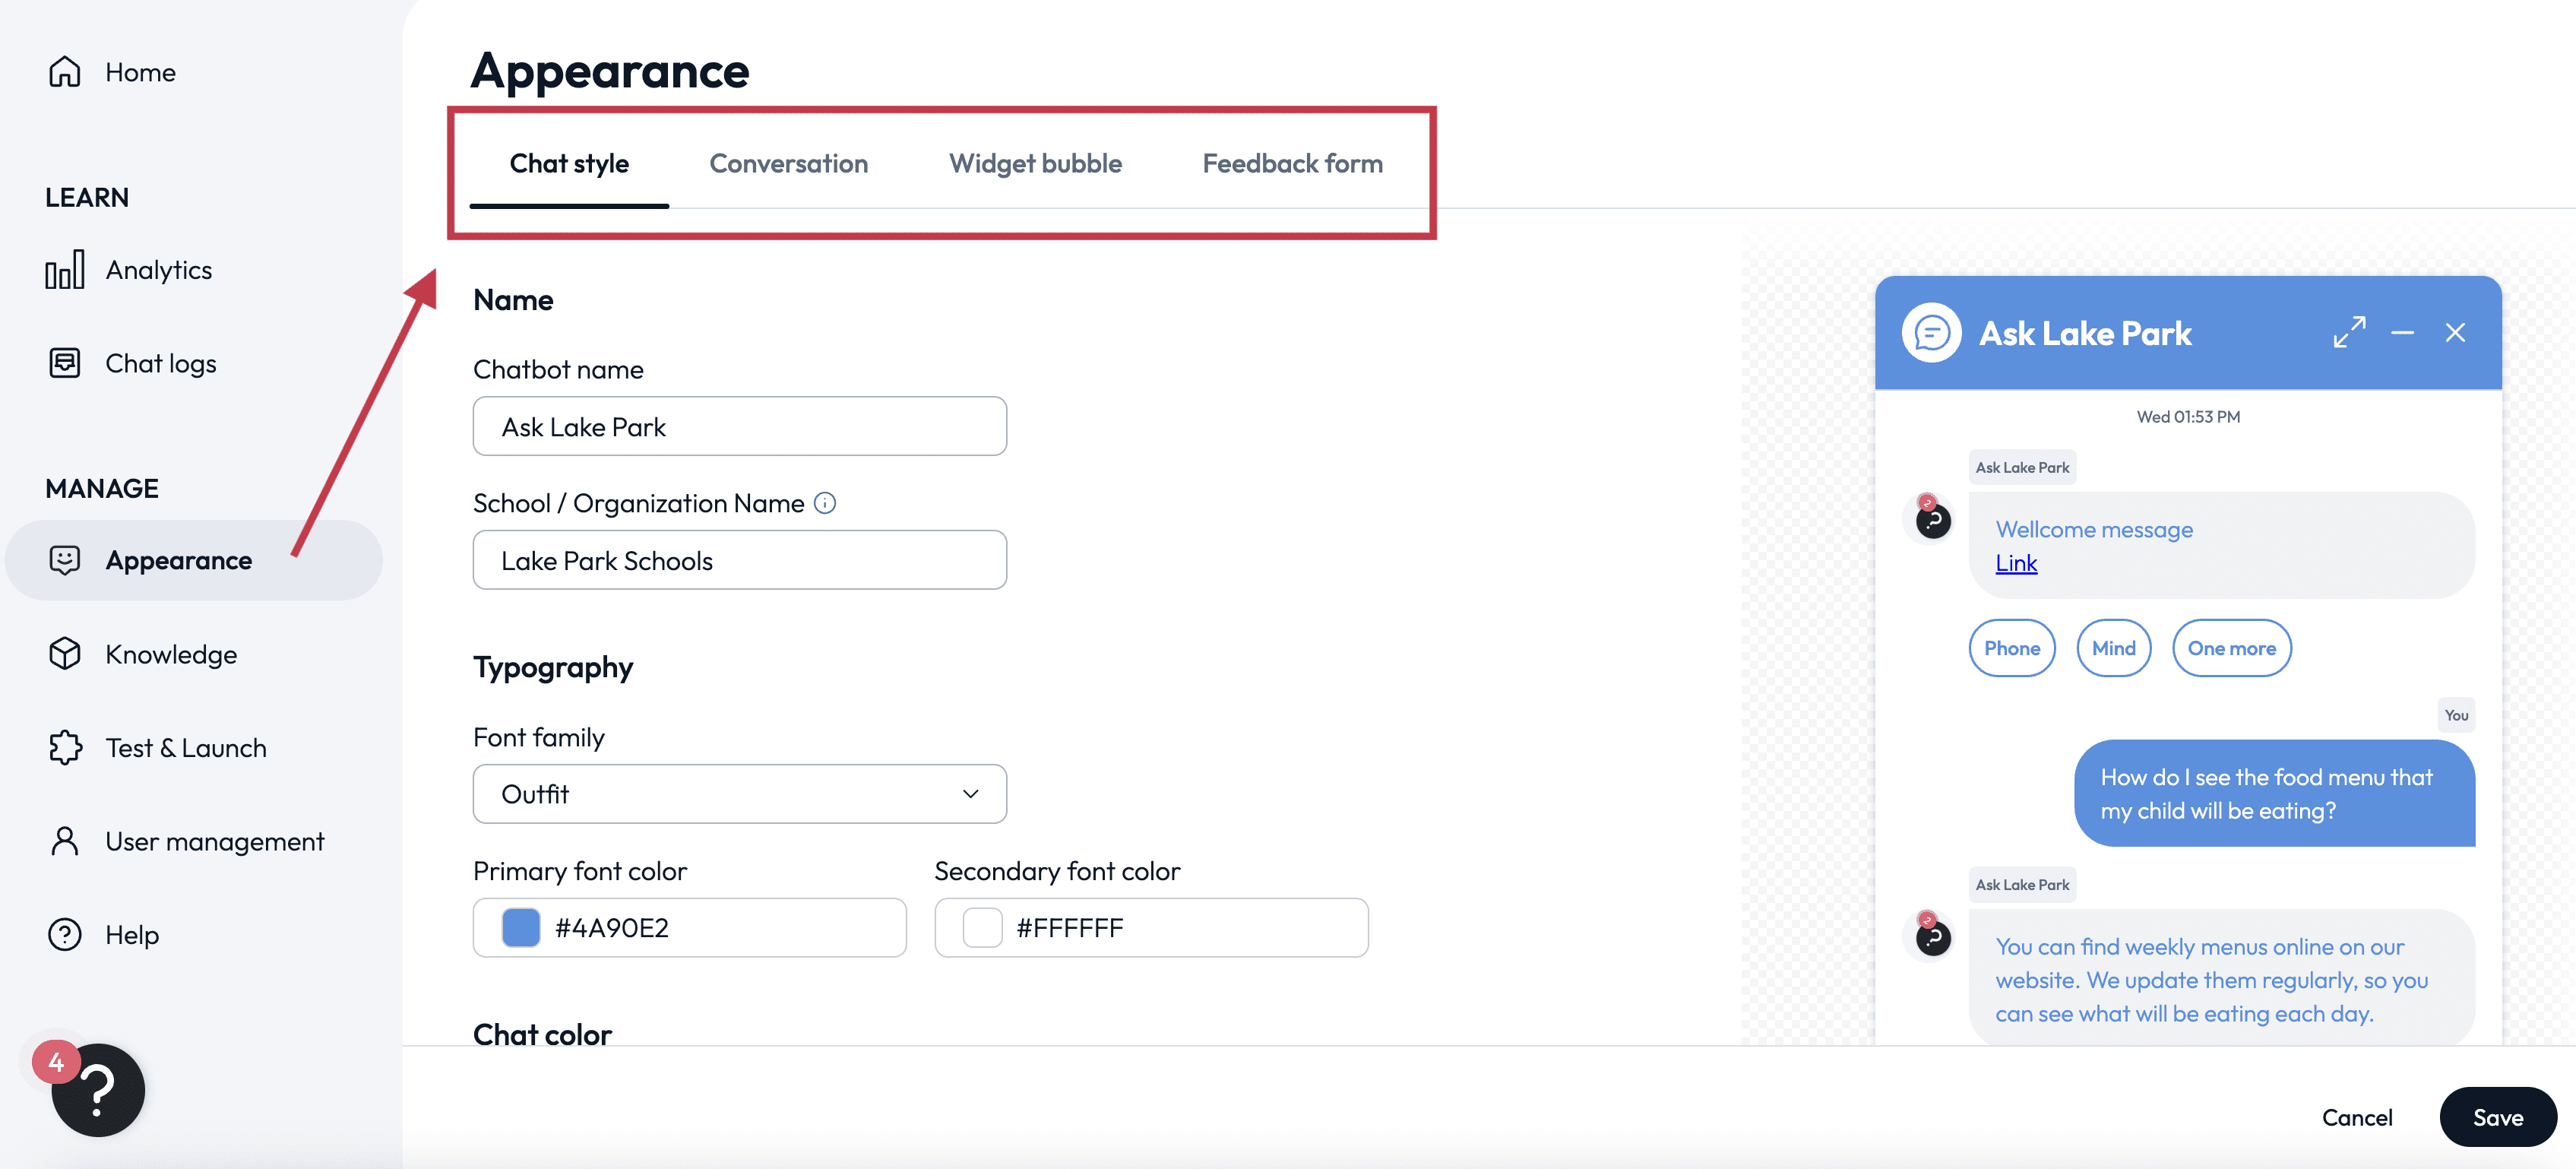Image resolution: width=2576 pixels, height=1169 pixels.
Task: Click the chat bubble logo in preview header
Action: 1932,333
